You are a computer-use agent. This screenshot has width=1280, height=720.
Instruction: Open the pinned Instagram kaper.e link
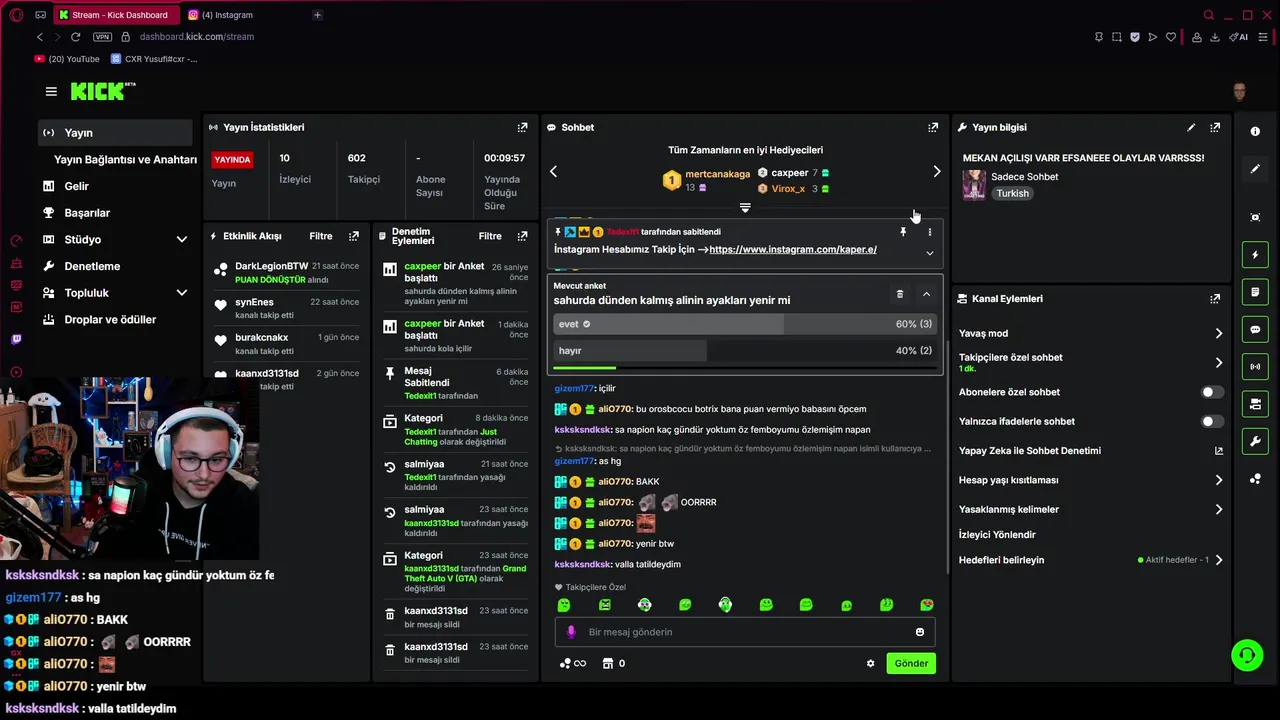tap(793, 249)
